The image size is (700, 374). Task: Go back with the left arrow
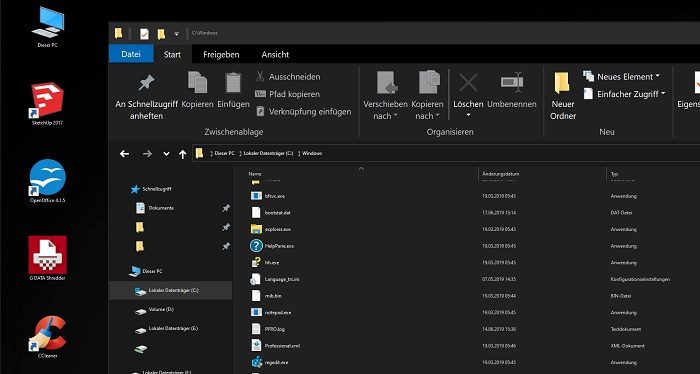point(125,154)
